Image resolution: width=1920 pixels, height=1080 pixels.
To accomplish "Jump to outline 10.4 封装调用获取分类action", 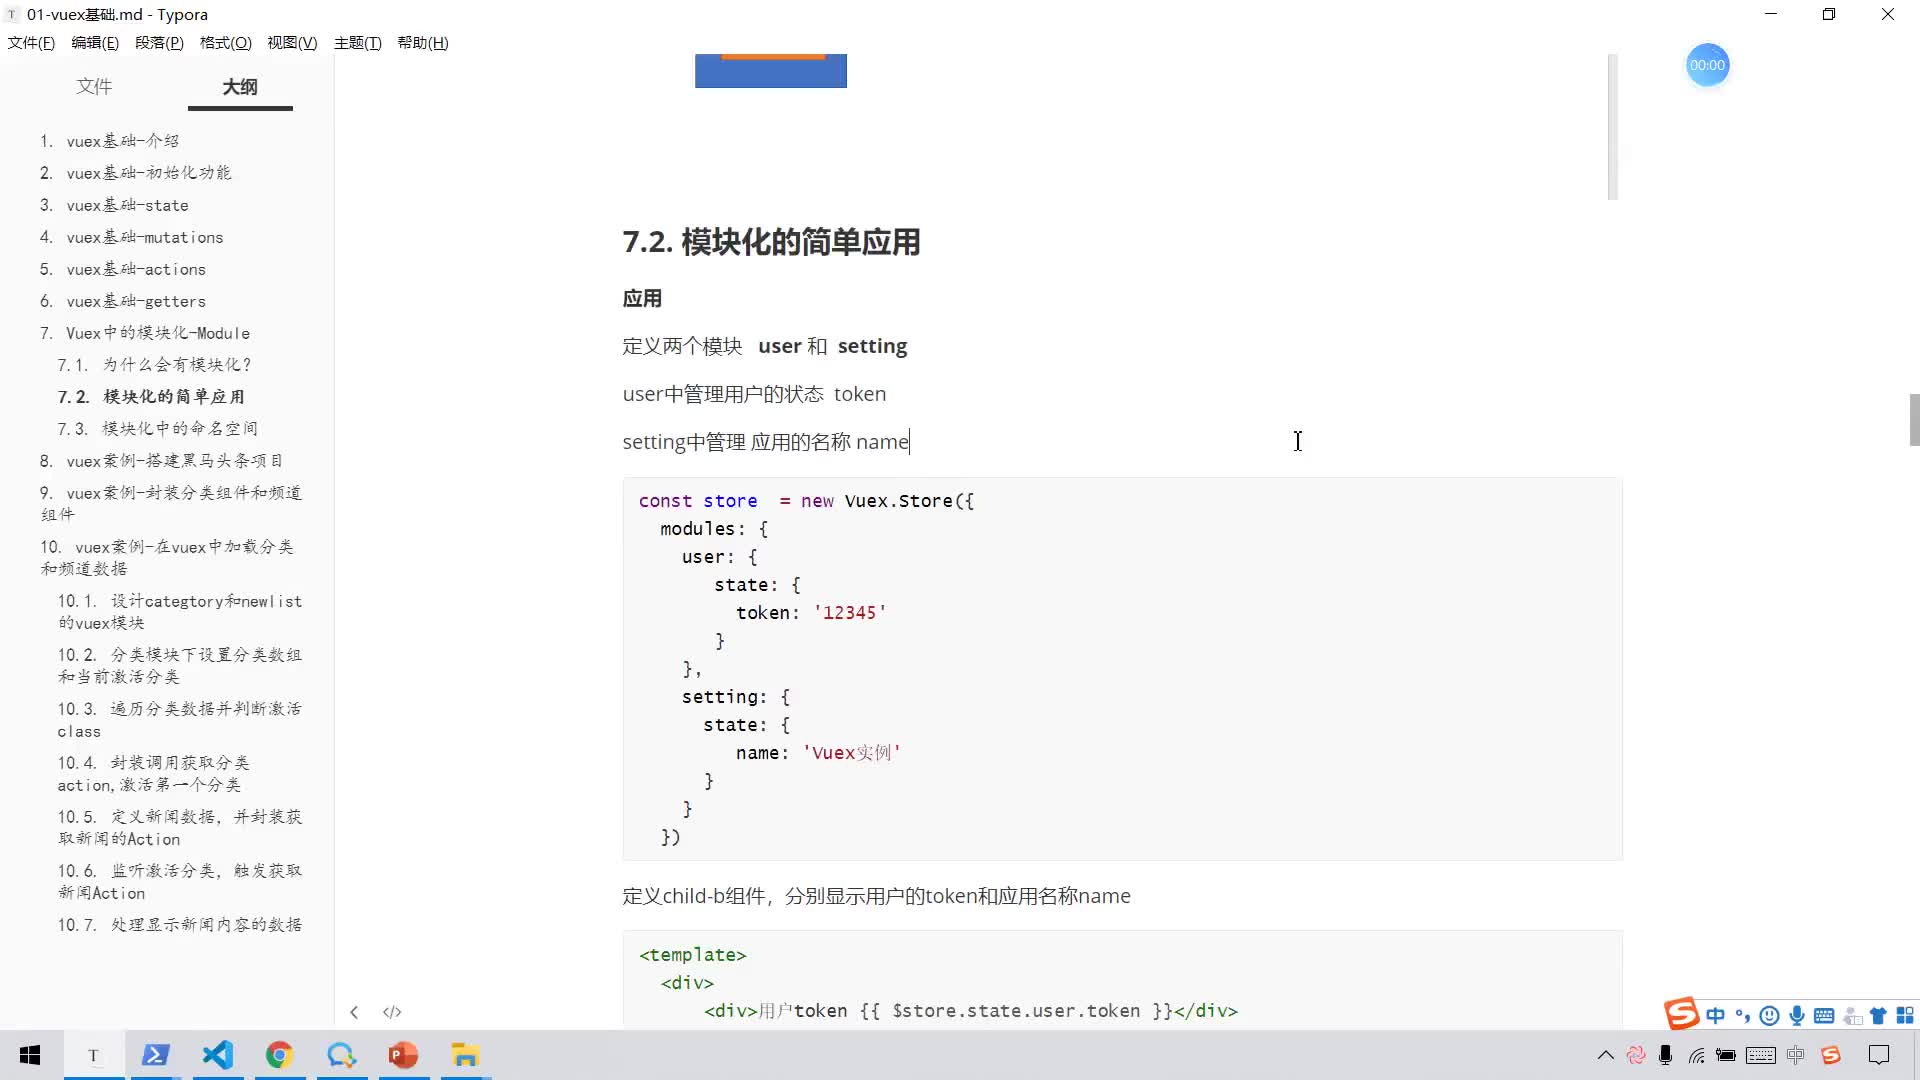I will pyautogui.click(x=153, y=773).
